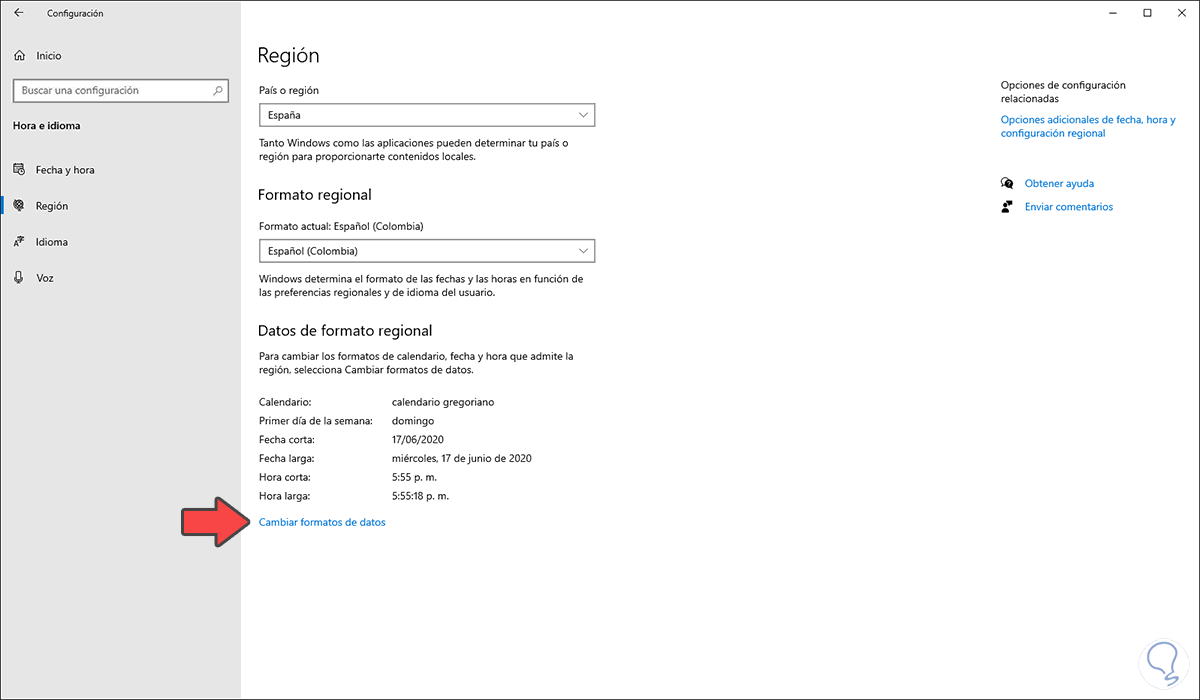1200x700 pixels.
Task: Switch to the Idioma settings page
Action: (x=52, y=242)
